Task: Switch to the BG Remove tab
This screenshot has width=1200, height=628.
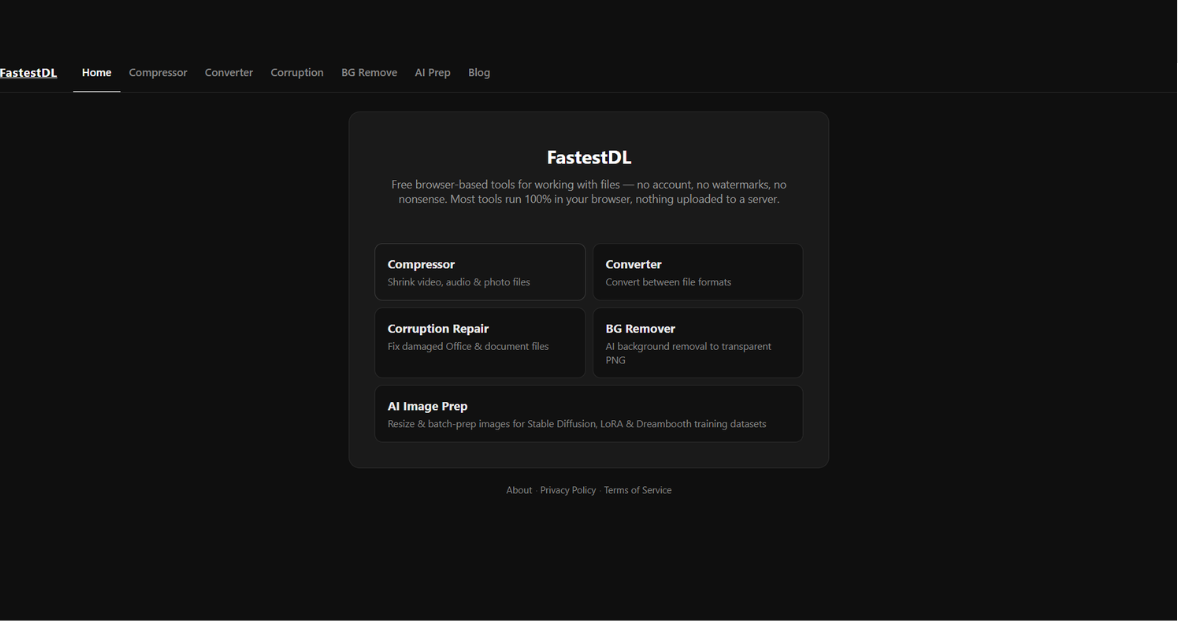Action: tap(369, 73)
